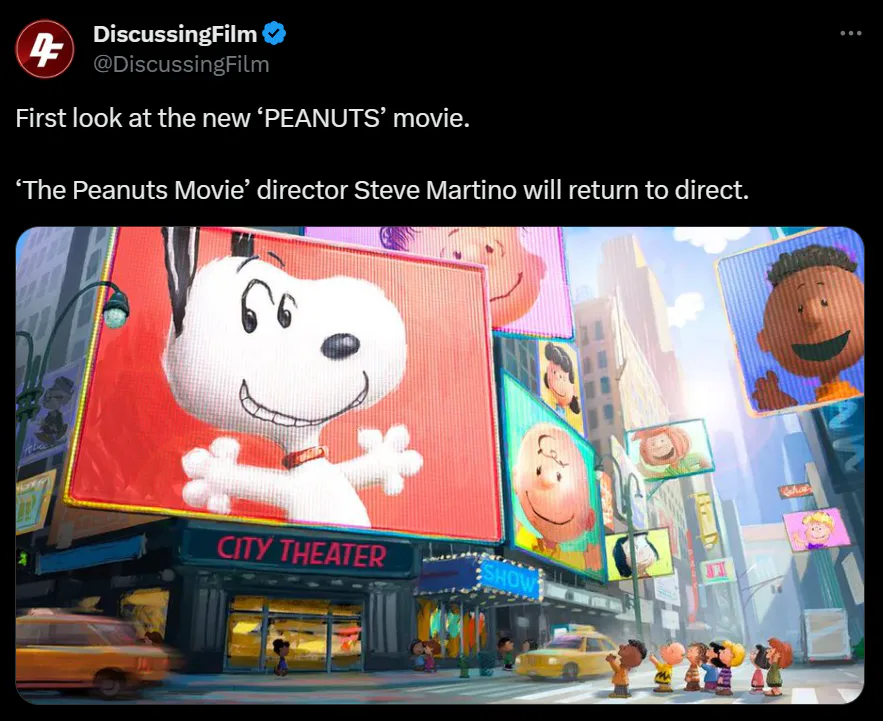Click the Marcie billboard on yellow screen
Viewport: 883px width, 721px height.
point(639,555)
